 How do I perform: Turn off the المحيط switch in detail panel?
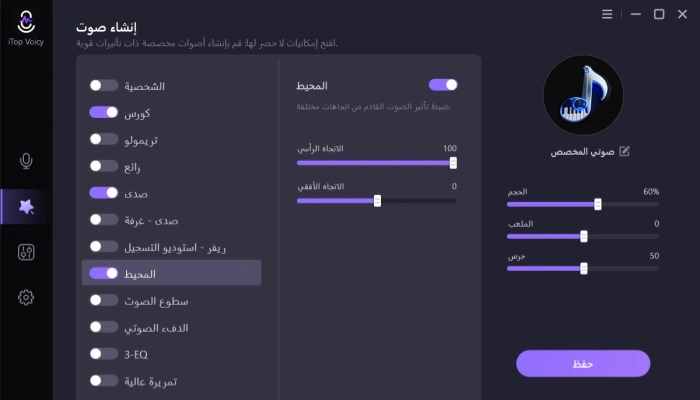coord(443,85)
